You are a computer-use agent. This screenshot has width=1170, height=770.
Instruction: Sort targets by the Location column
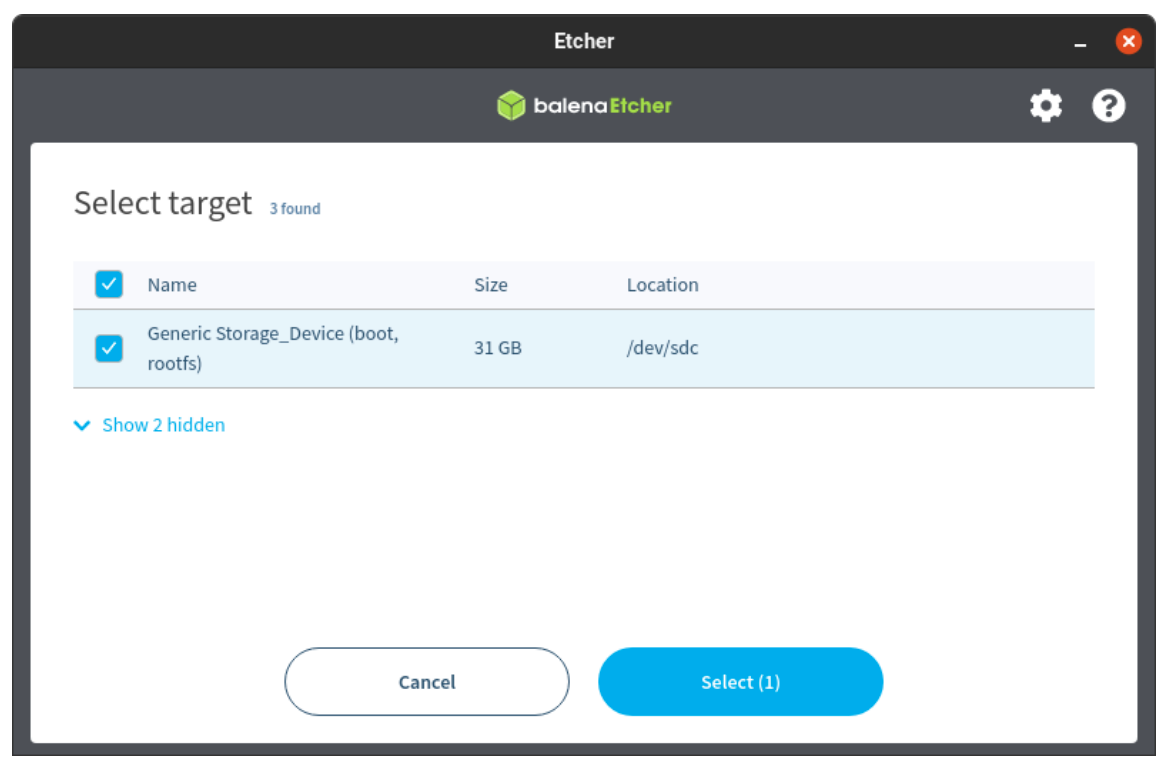coord(662,285)
